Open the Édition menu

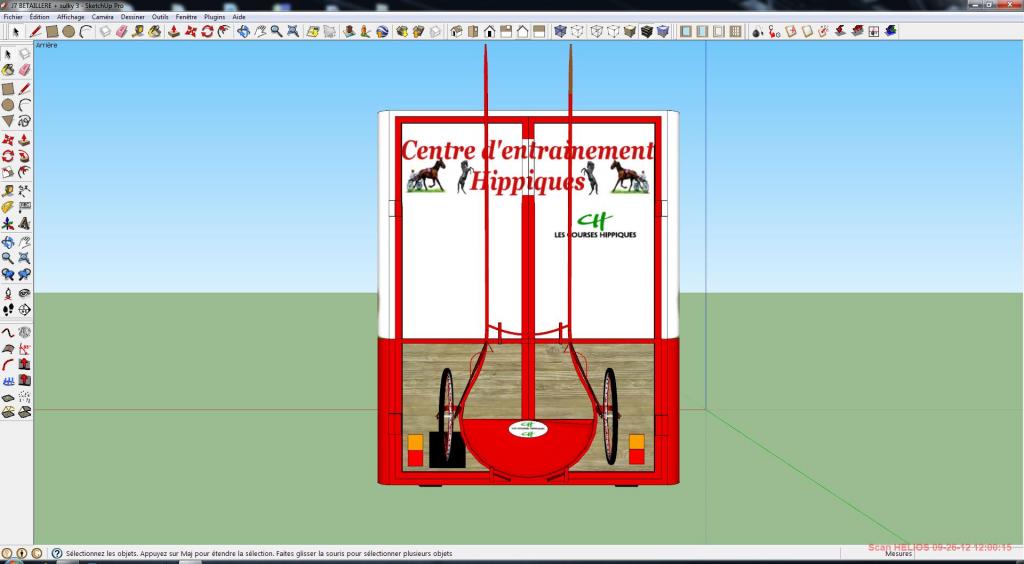(x=39, y=17)
